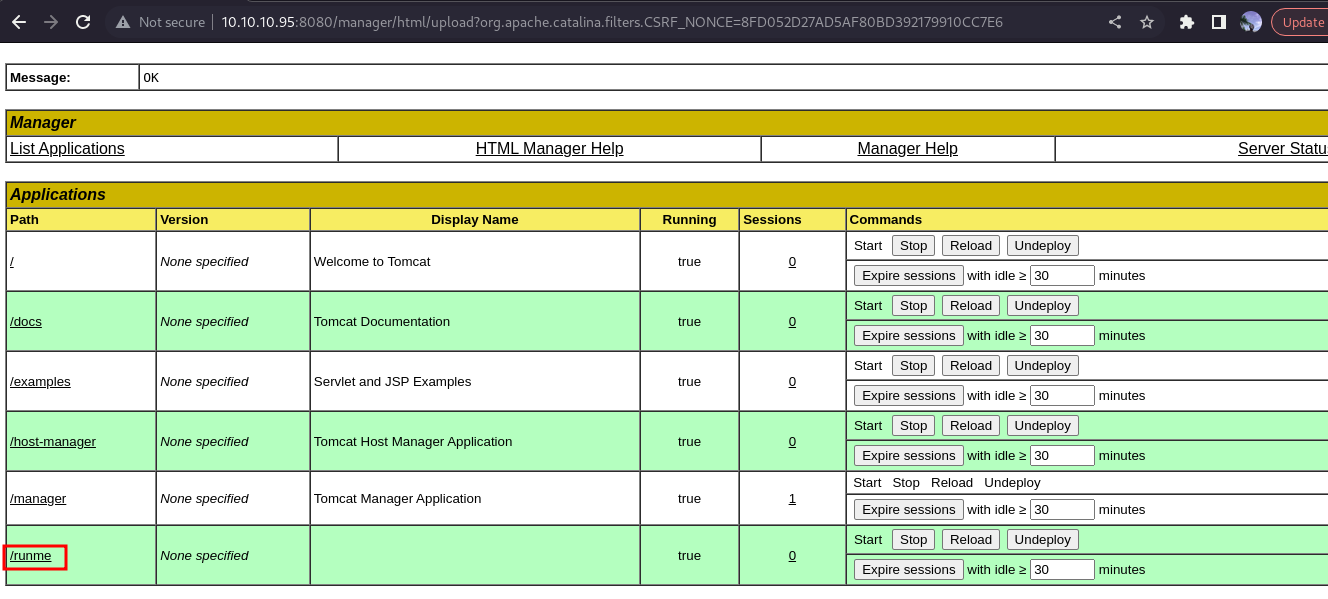Edit idle minutes field for /manager
Screen dimensions: 1328x599
1062,510
